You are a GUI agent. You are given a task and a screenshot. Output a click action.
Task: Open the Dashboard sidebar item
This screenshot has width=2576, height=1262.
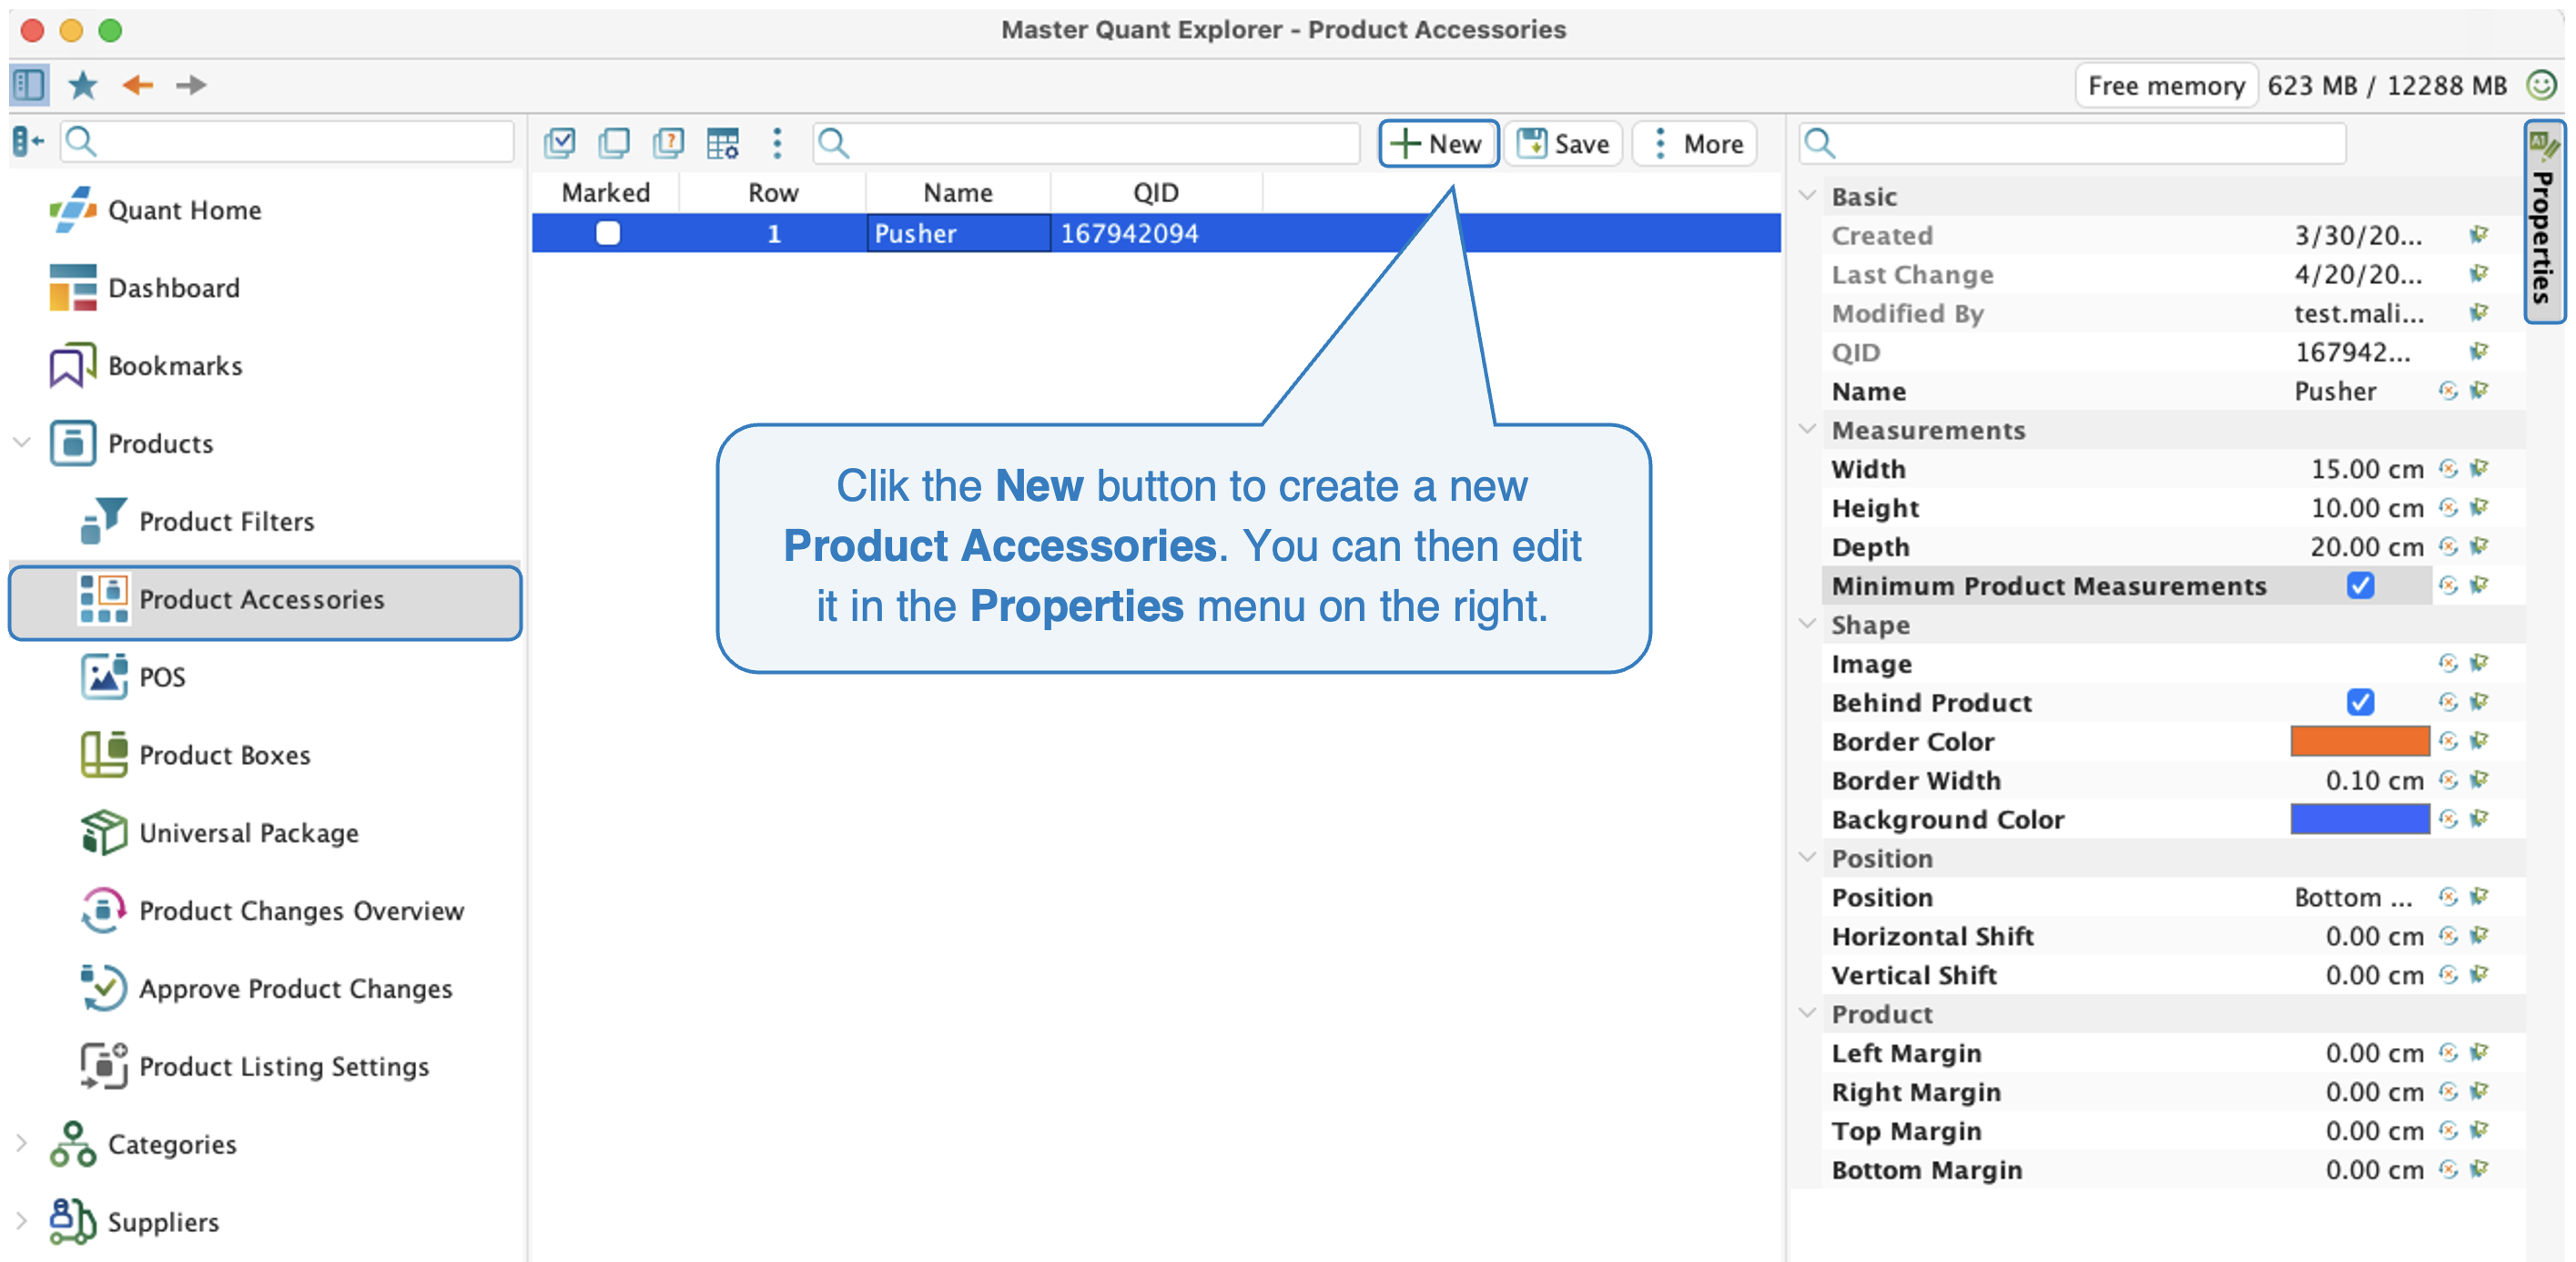tap(146, 288)
